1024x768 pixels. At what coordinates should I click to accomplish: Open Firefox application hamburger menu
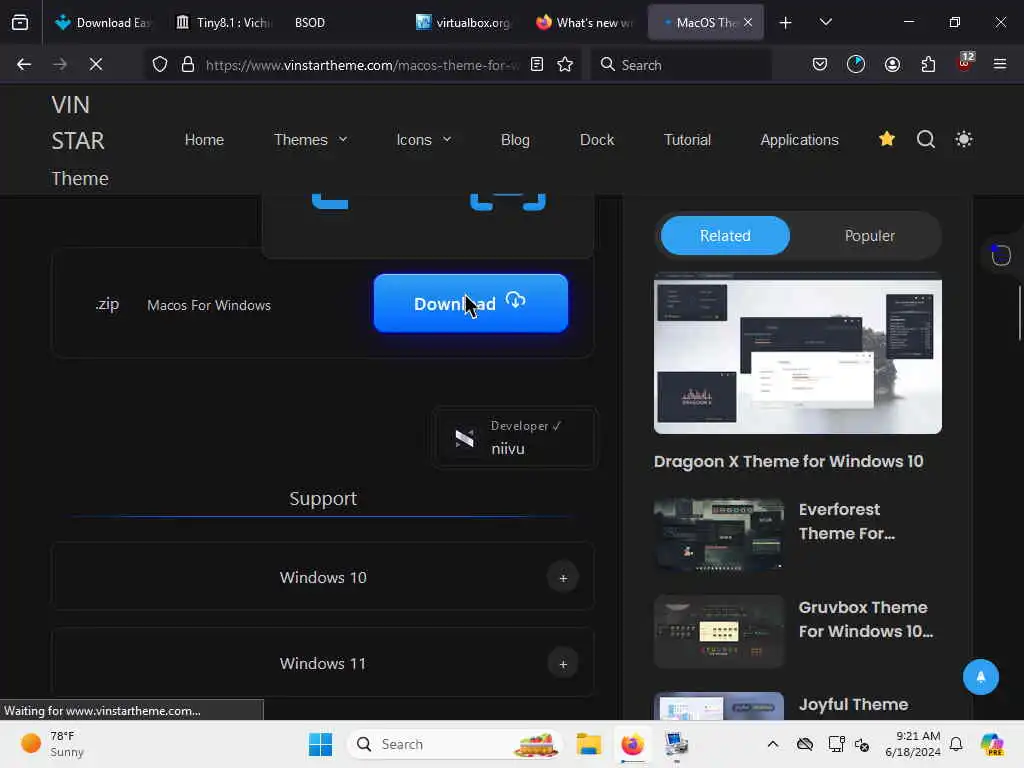(1000, 64)
